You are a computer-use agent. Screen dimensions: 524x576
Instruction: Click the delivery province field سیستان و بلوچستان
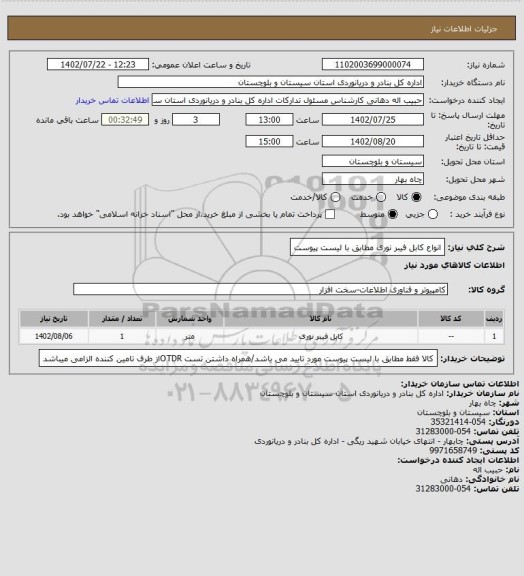click(373, 161)
